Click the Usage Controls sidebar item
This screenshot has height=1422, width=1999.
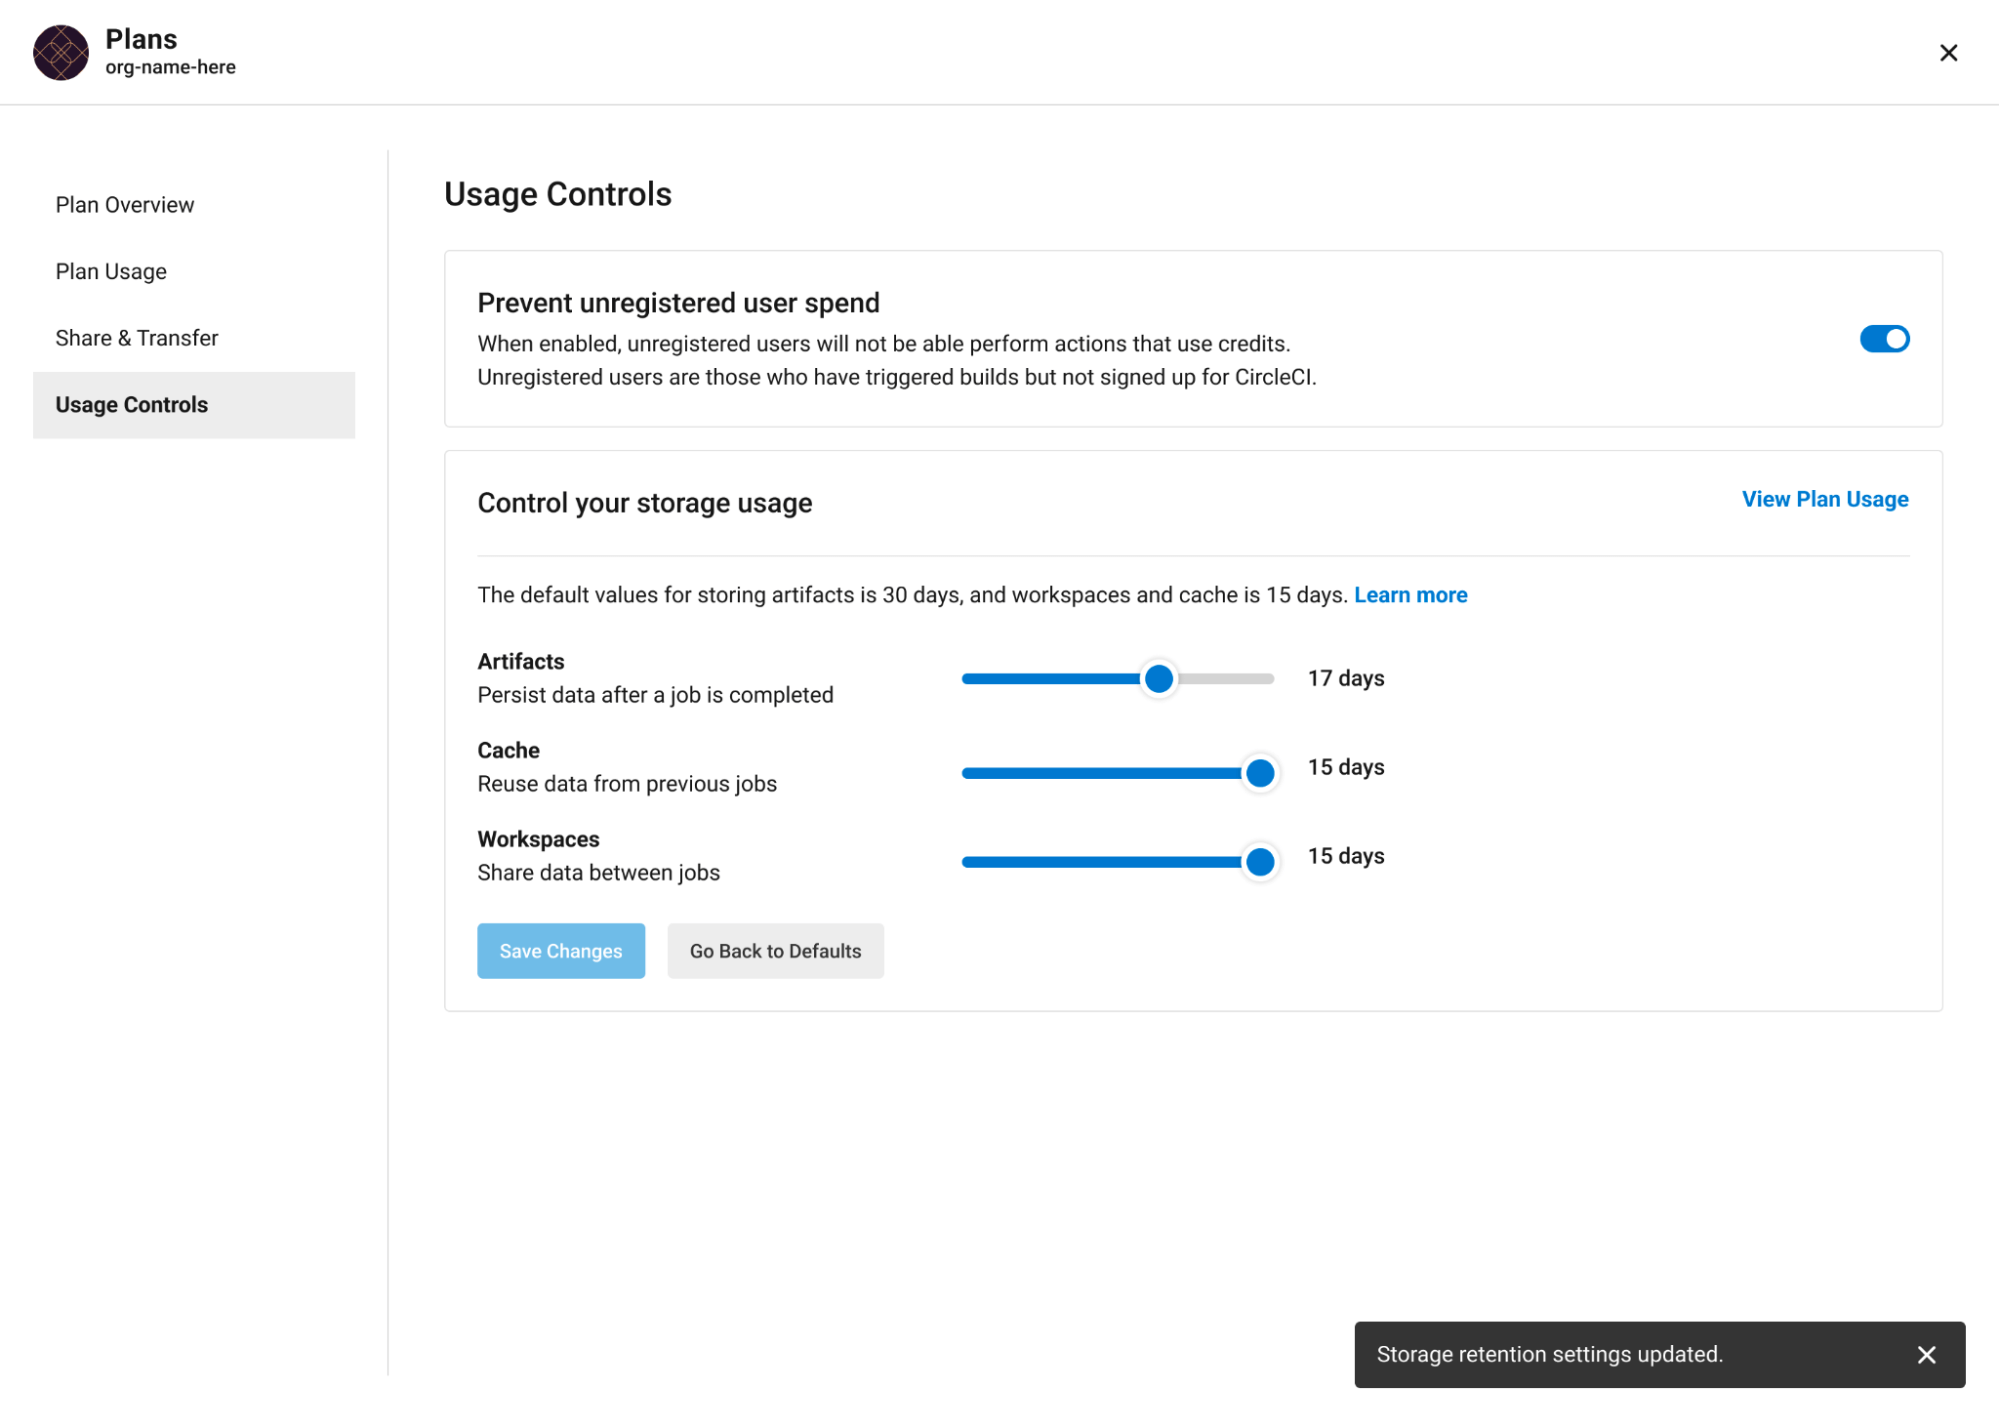131,405
